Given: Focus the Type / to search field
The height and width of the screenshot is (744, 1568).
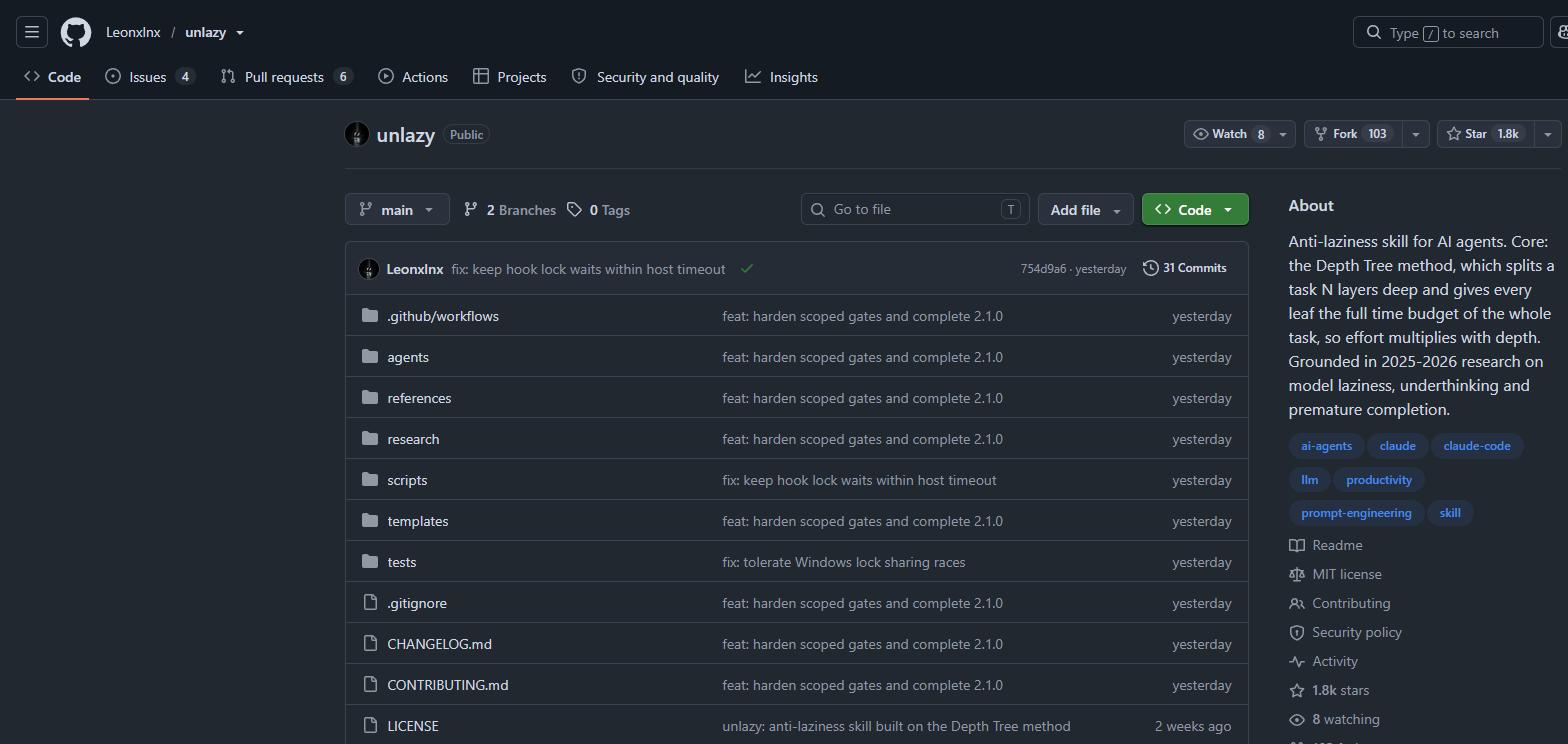Looking at the screenshot, I should click(1448, 32).
